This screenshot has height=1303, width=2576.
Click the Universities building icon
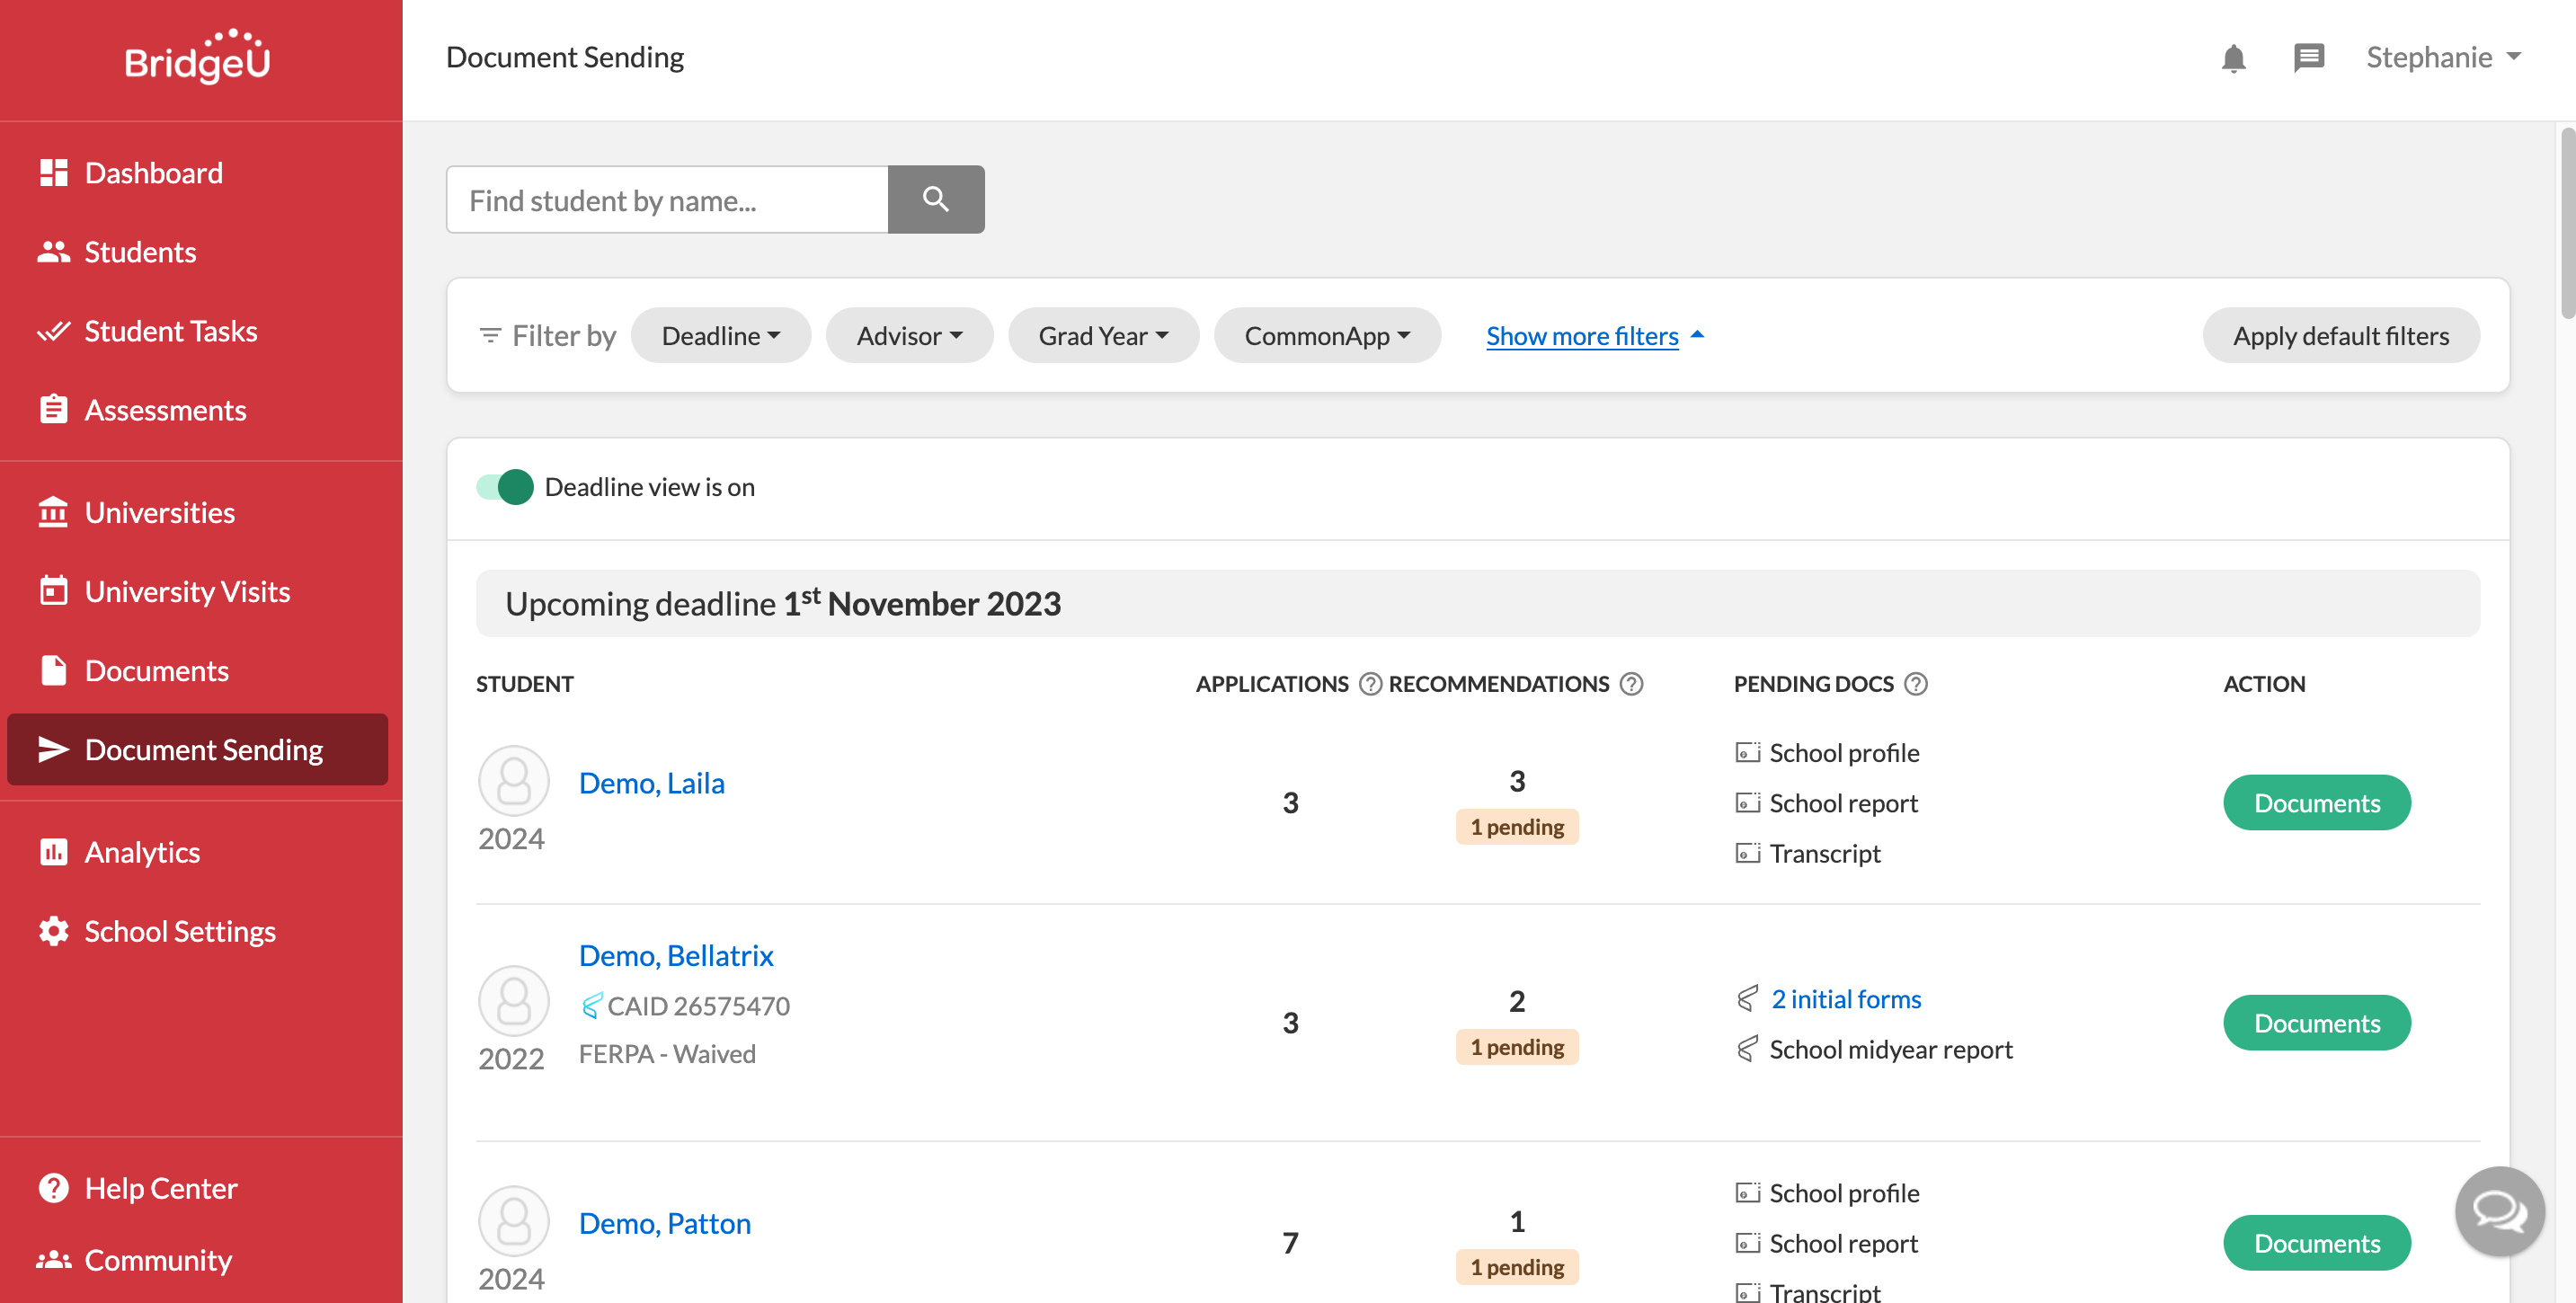click(54, 512)
